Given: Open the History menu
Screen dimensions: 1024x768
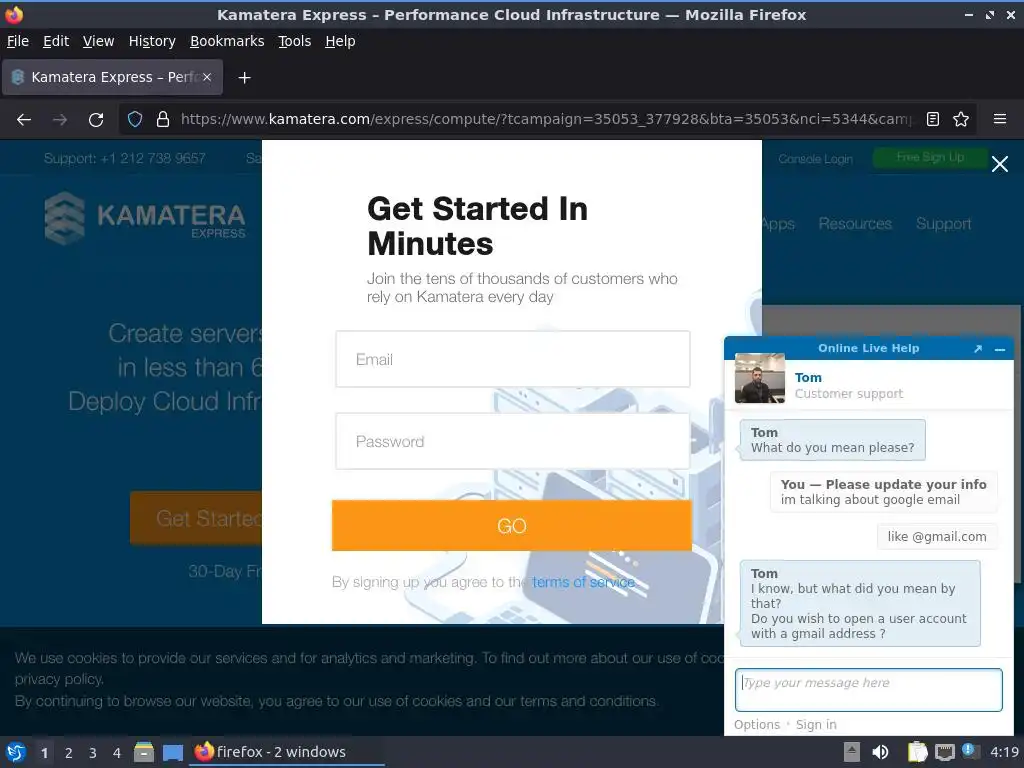Looking at the screenshot, I should point(152,41).
